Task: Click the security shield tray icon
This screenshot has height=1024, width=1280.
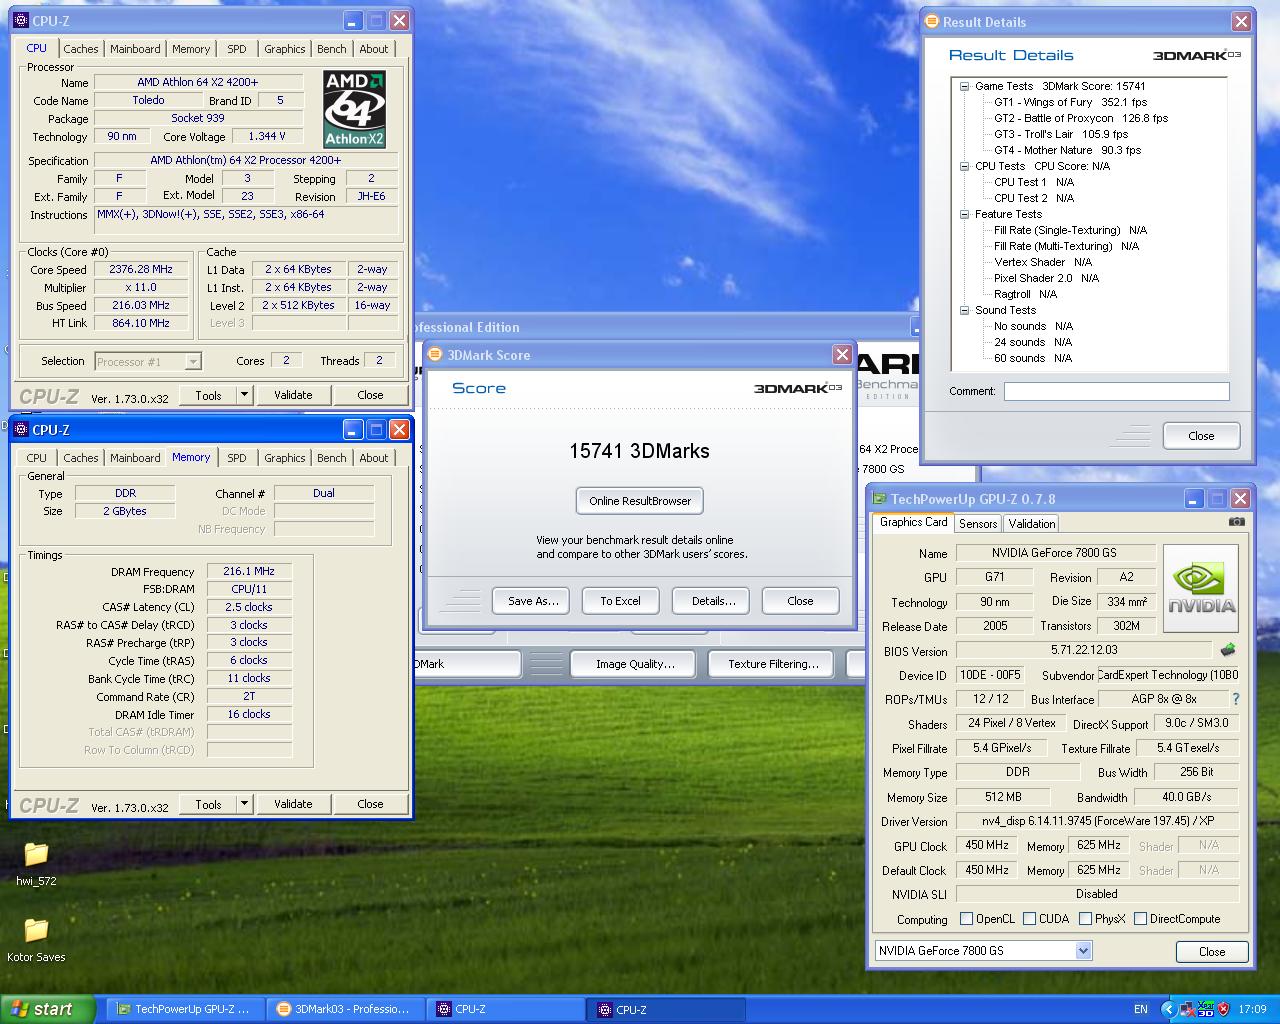Action: (1223, 1009)
